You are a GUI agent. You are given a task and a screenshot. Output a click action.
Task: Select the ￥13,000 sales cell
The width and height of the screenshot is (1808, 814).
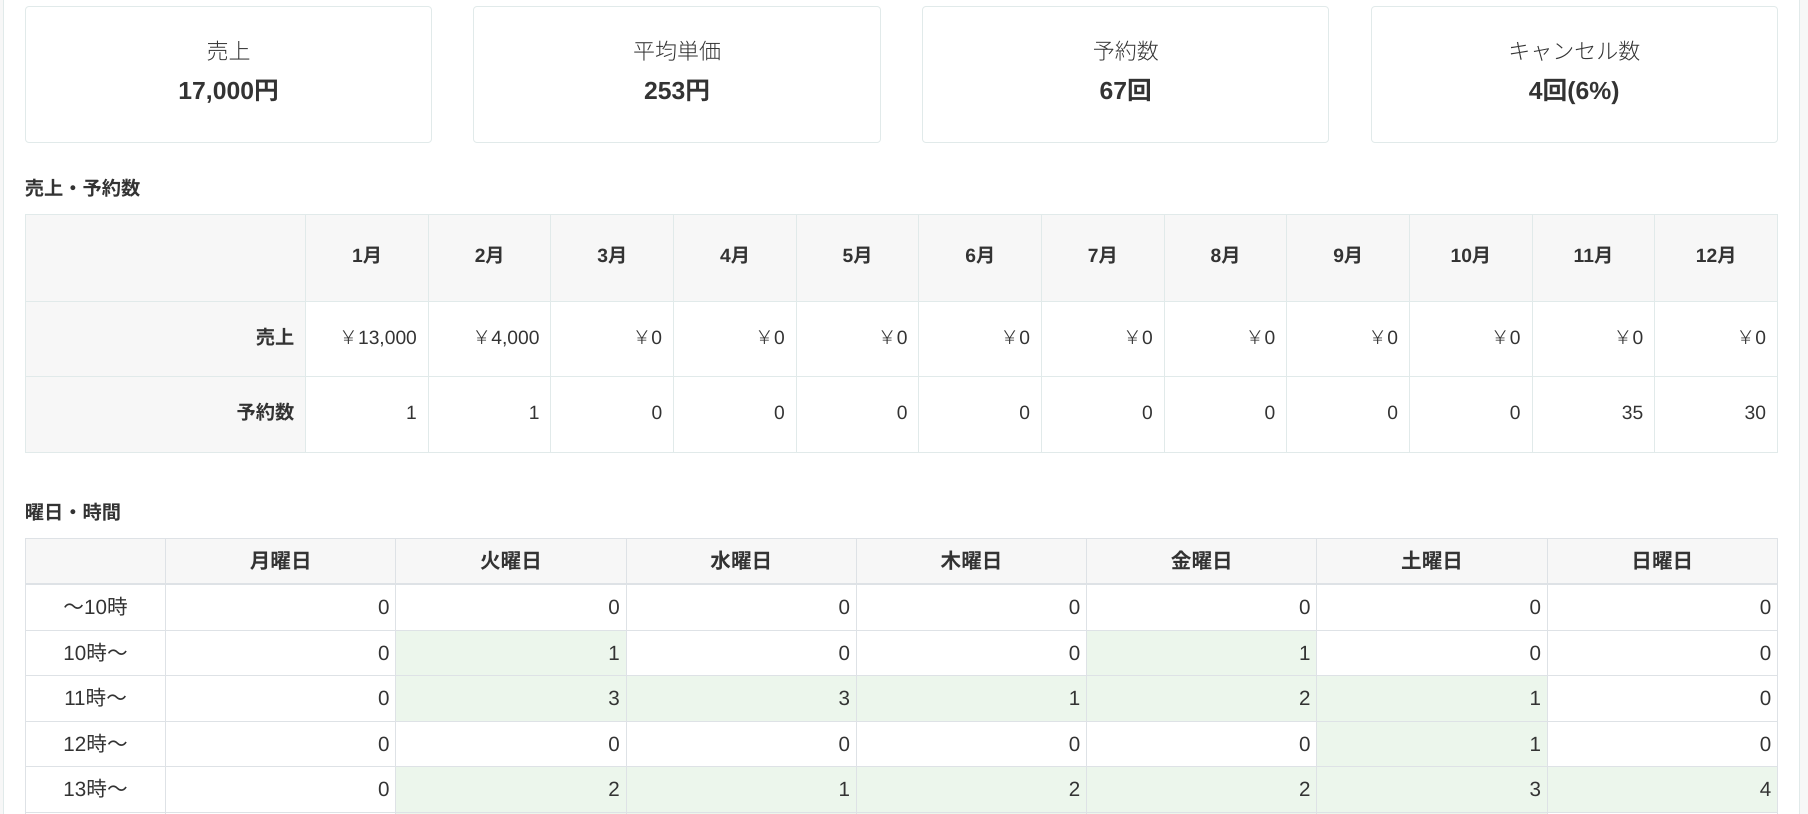coord(378,338)
